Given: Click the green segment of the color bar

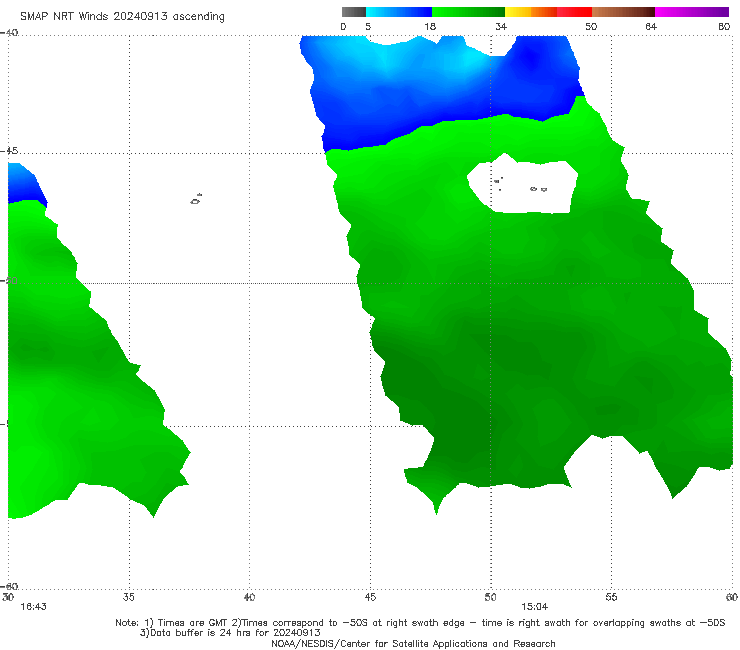Looking at the screenshot, I should 468,12.
